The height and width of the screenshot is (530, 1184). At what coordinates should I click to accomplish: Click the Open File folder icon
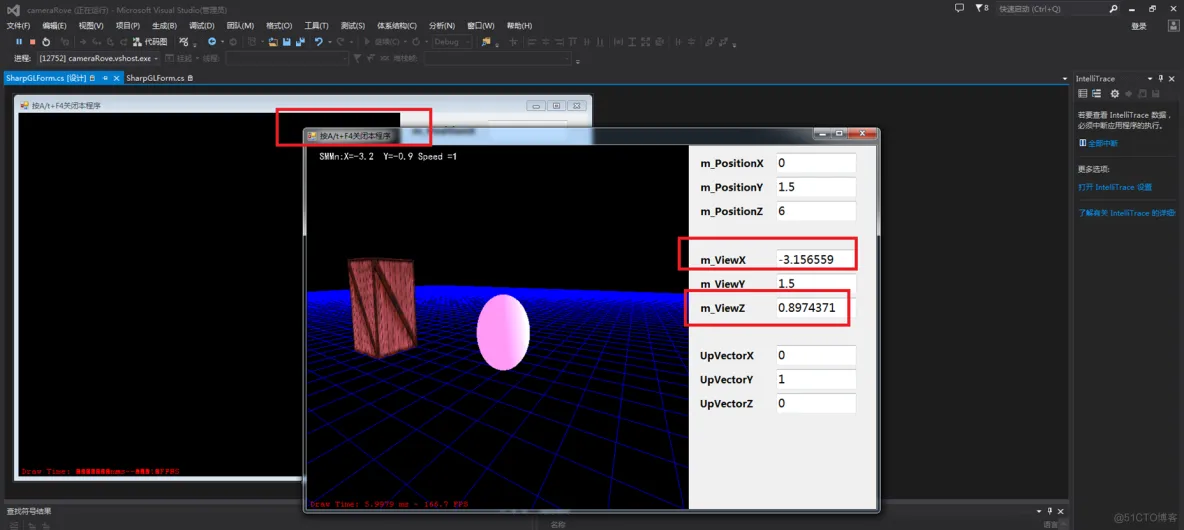coord(273,42)
